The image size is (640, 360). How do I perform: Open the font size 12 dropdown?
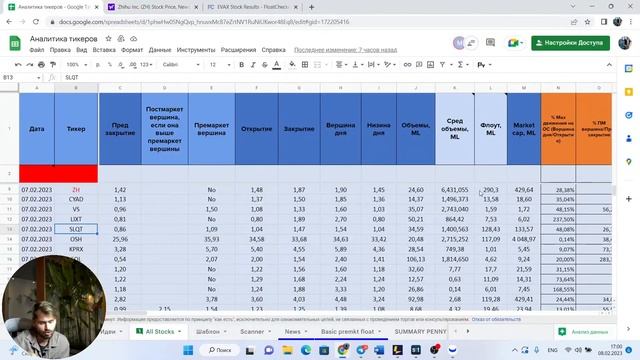click(x=220, y=64)
